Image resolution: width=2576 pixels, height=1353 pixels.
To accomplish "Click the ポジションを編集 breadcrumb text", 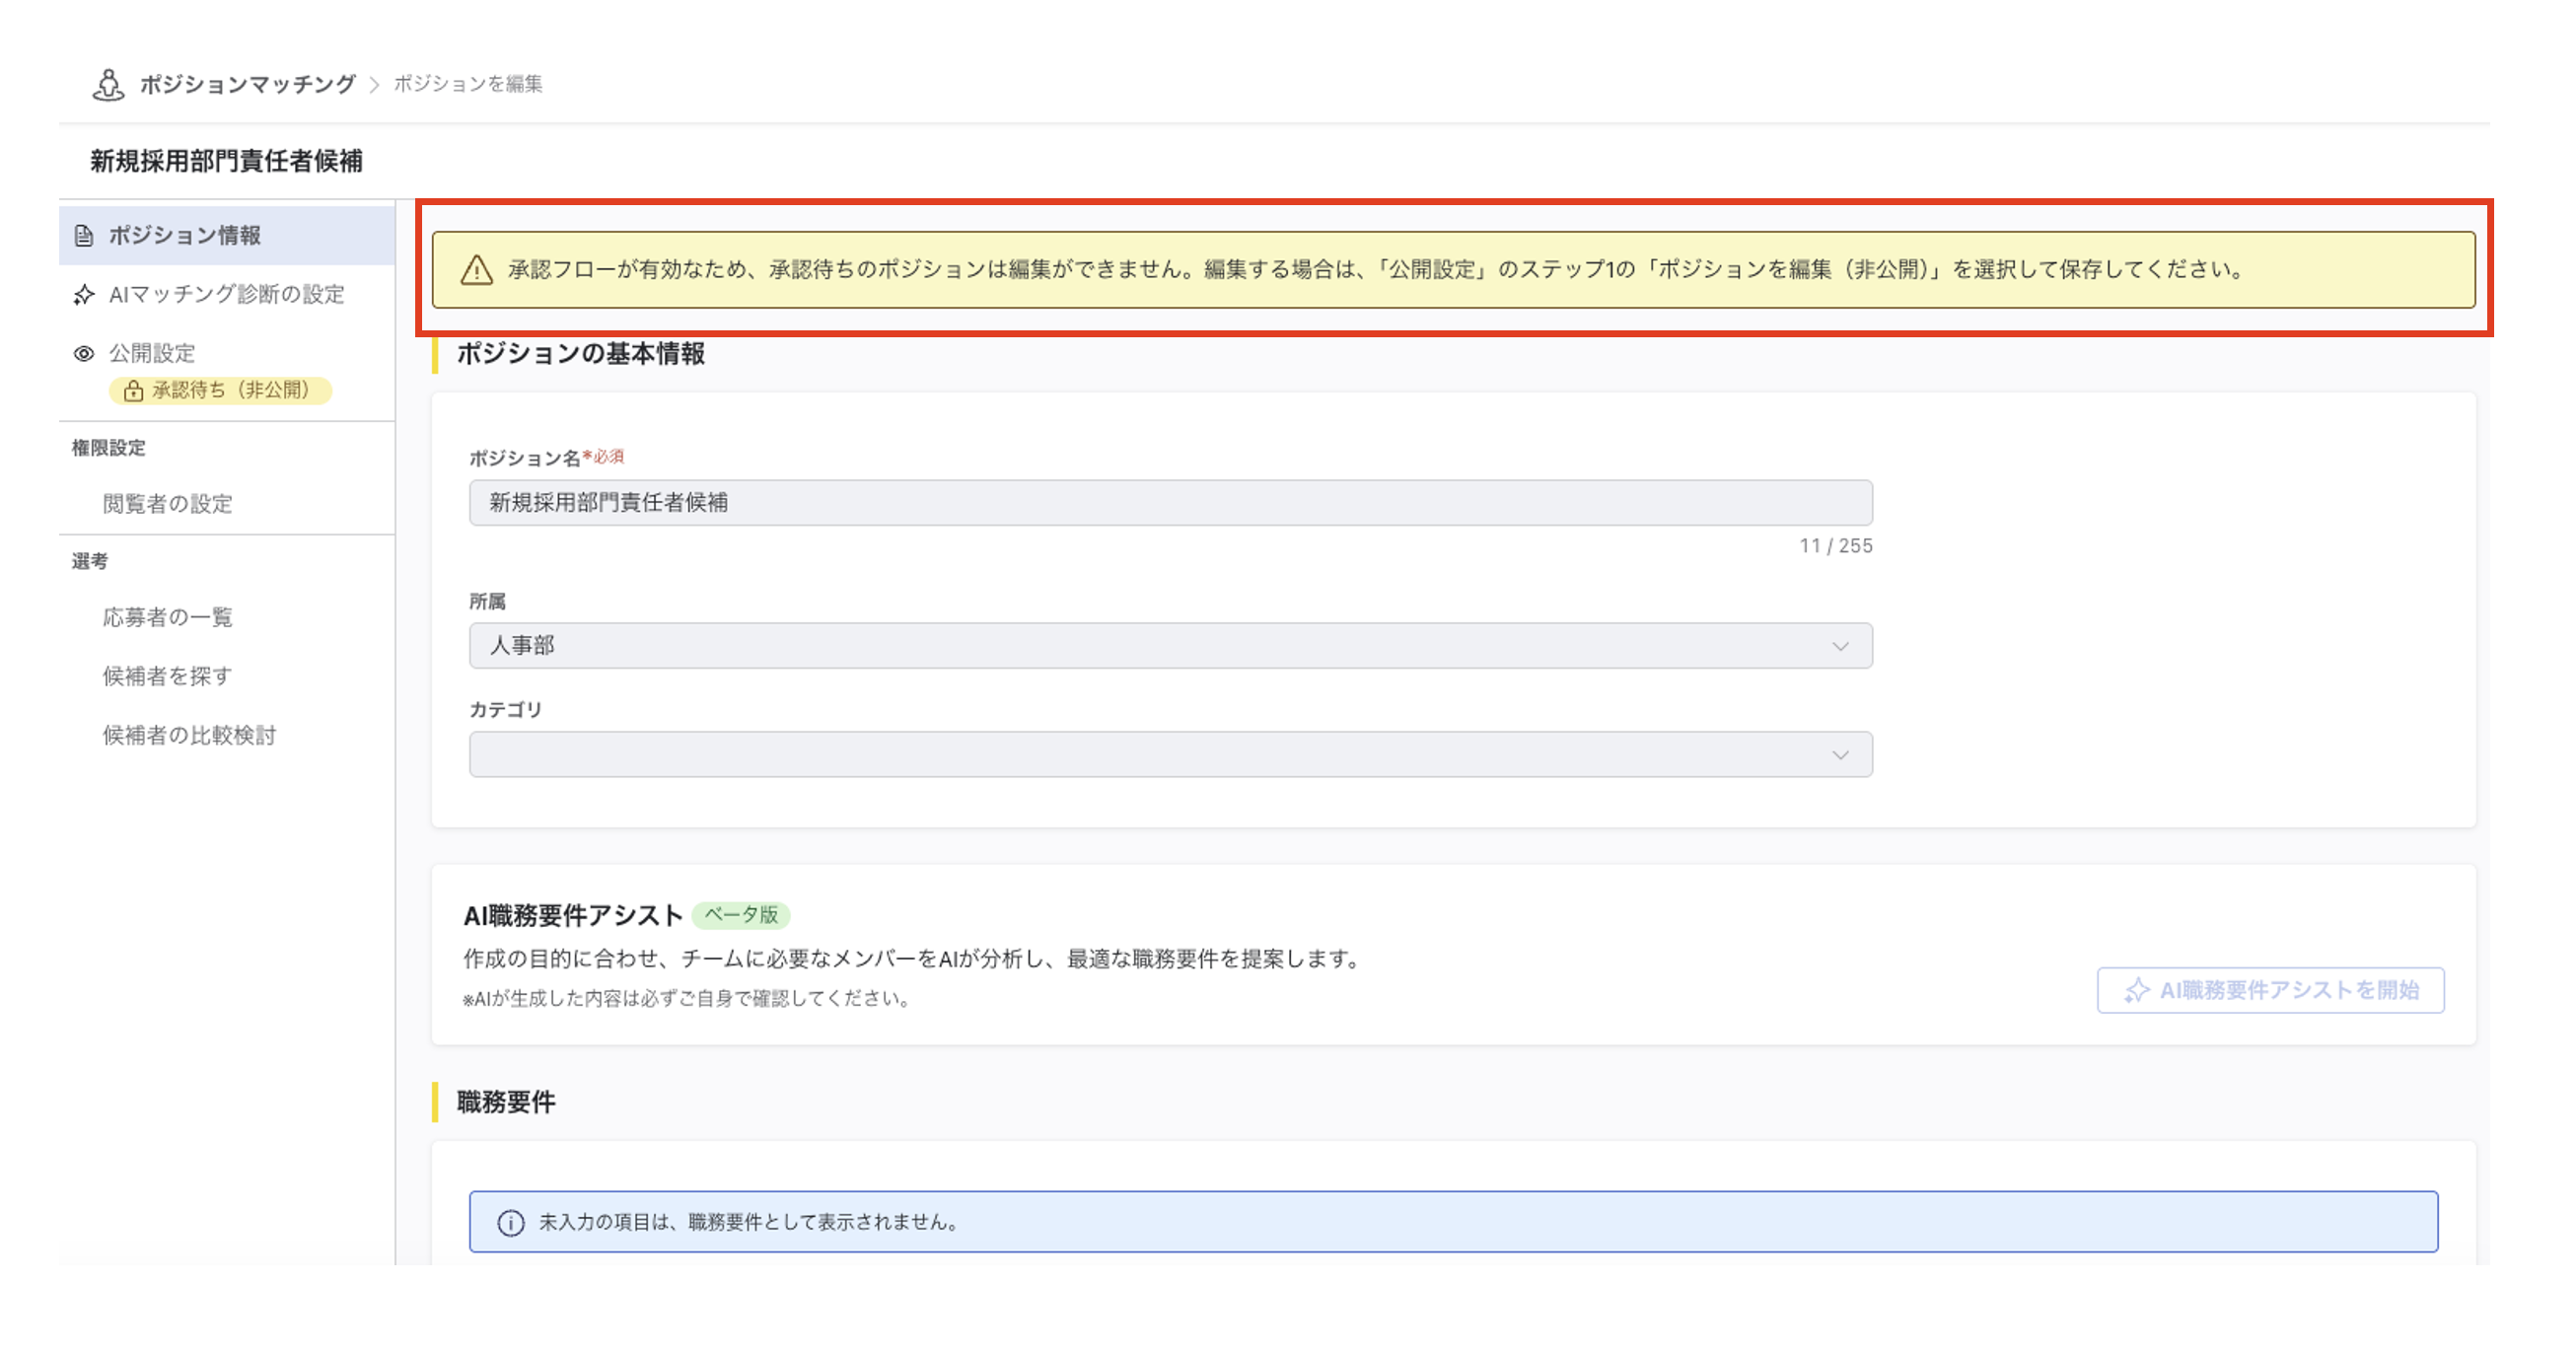I will pyautogui.click(x=468, y=84).
